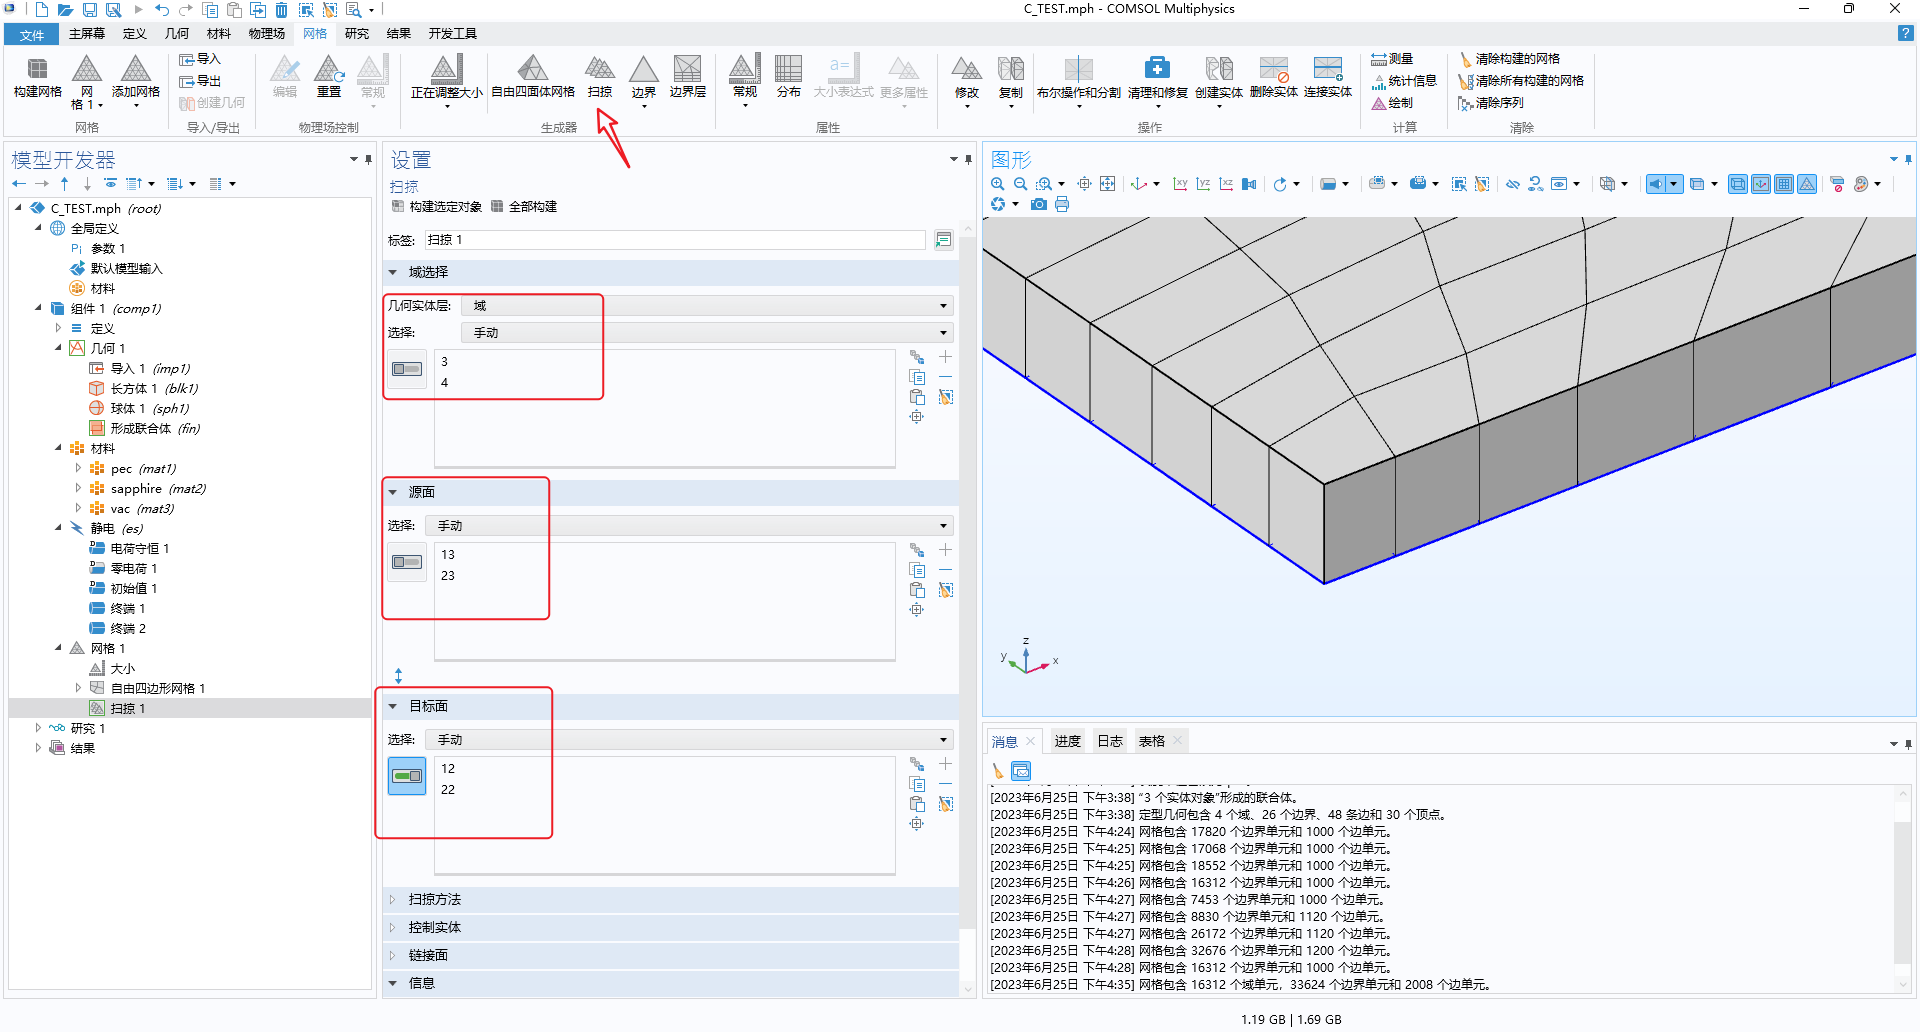The image size is (1920, 1032).
Task: Toggle destination face (目标面) selection activation switch
Action: (x=407, y=776)
